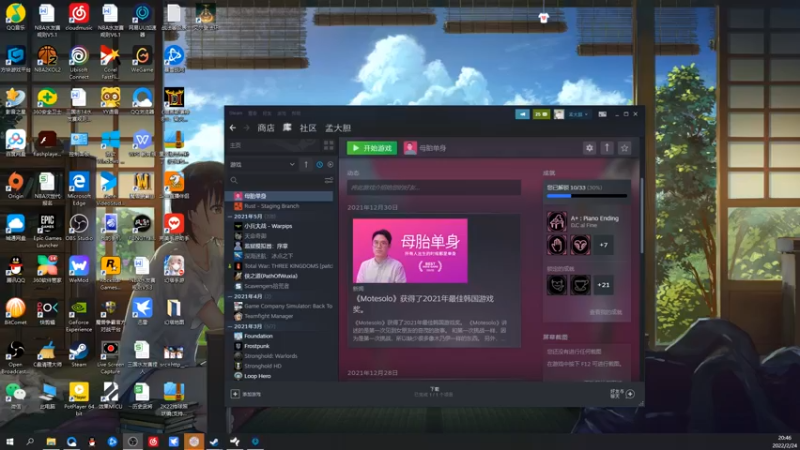Click the locked cup achievement icon

click(580, 285)
